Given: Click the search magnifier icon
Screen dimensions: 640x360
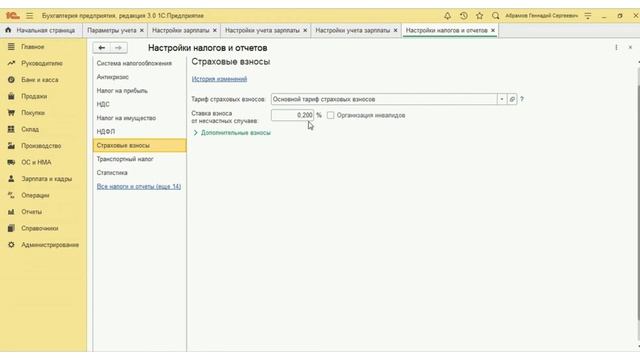Looking at the screenshot, I should point(495,16).
